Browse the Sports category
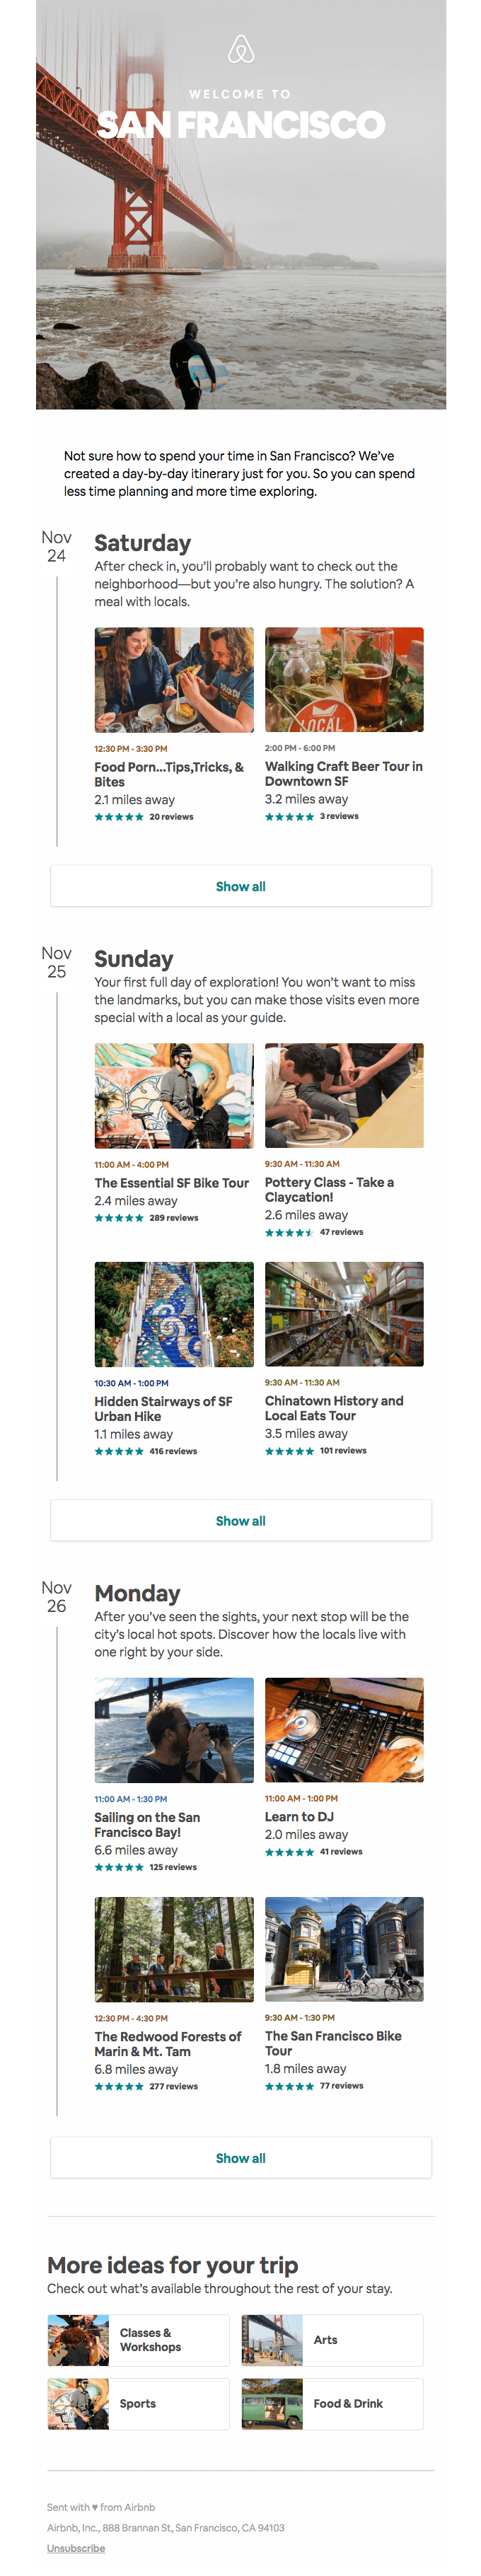This screenshot has width=481, height=2576. click(x=139, y=2404)
